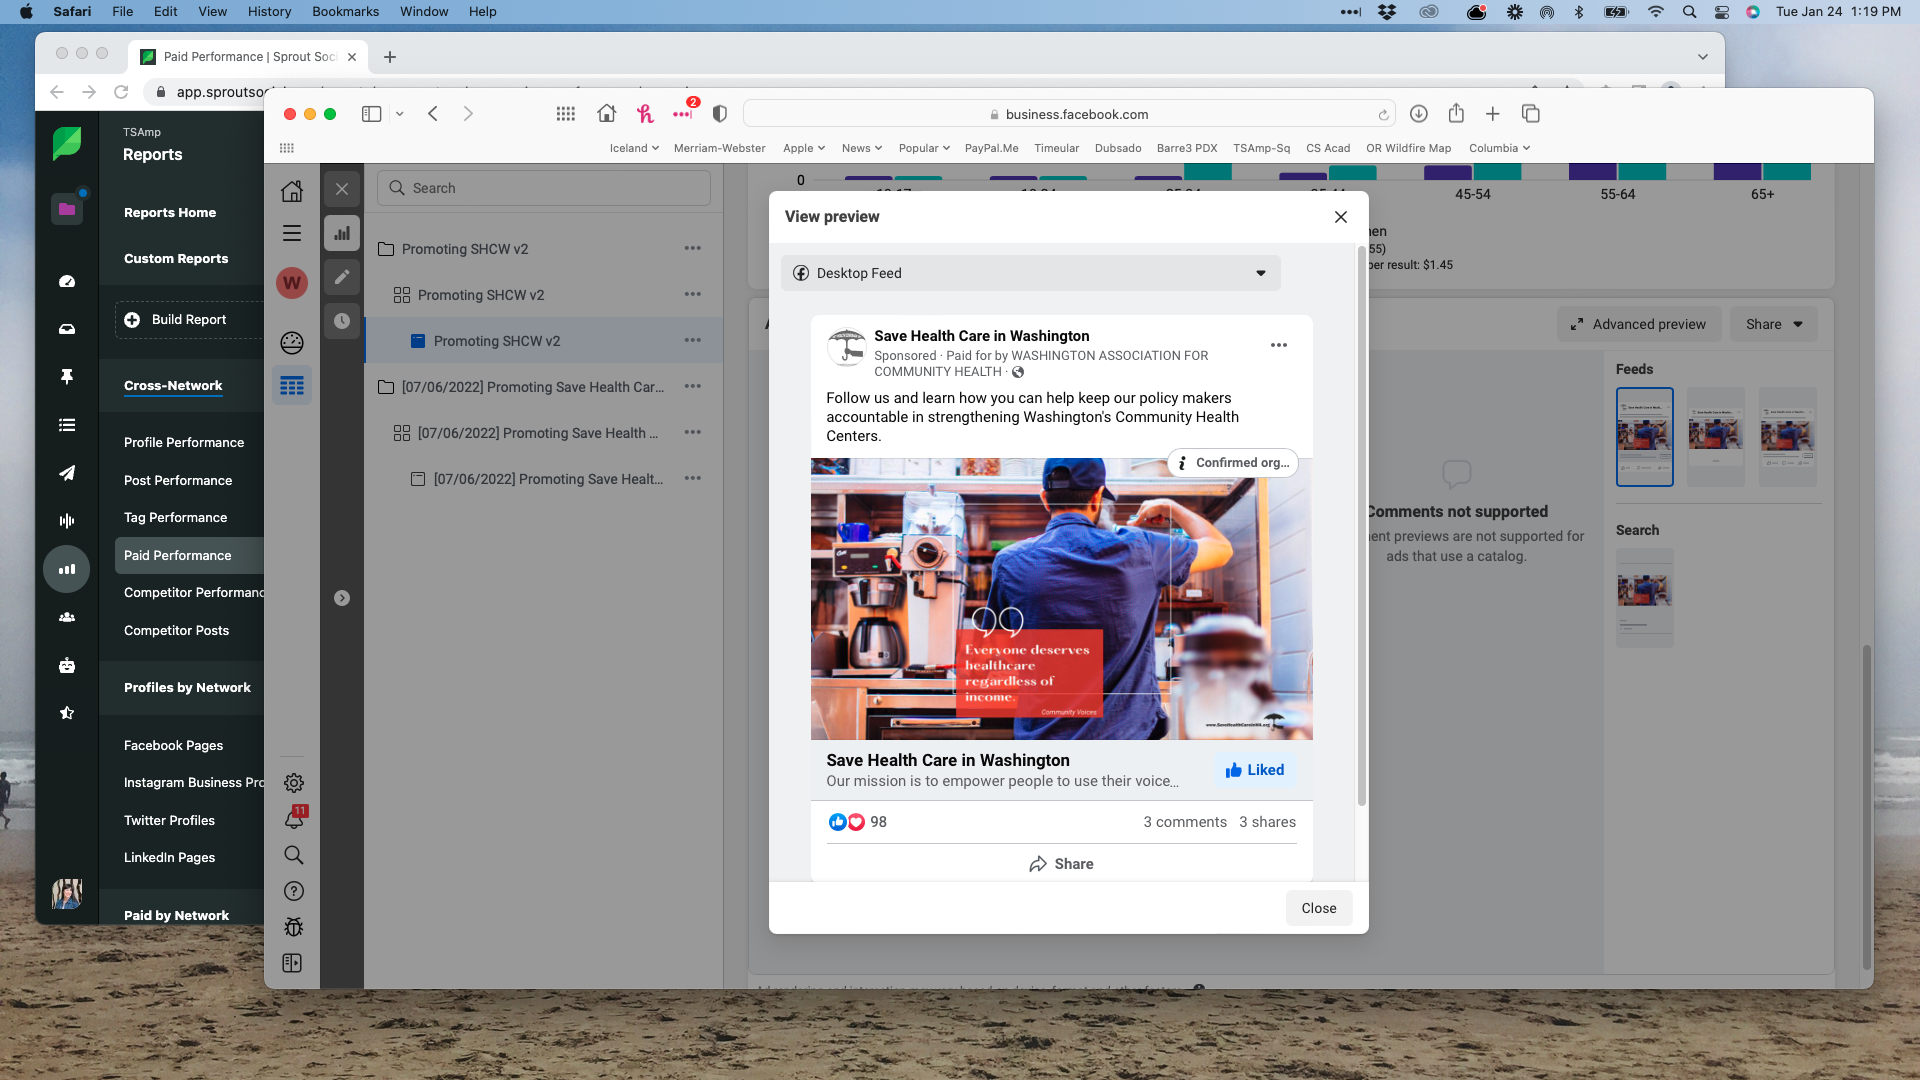
Task: Open Competitor Posts in Sprout Reports
Action: [176, 631]
